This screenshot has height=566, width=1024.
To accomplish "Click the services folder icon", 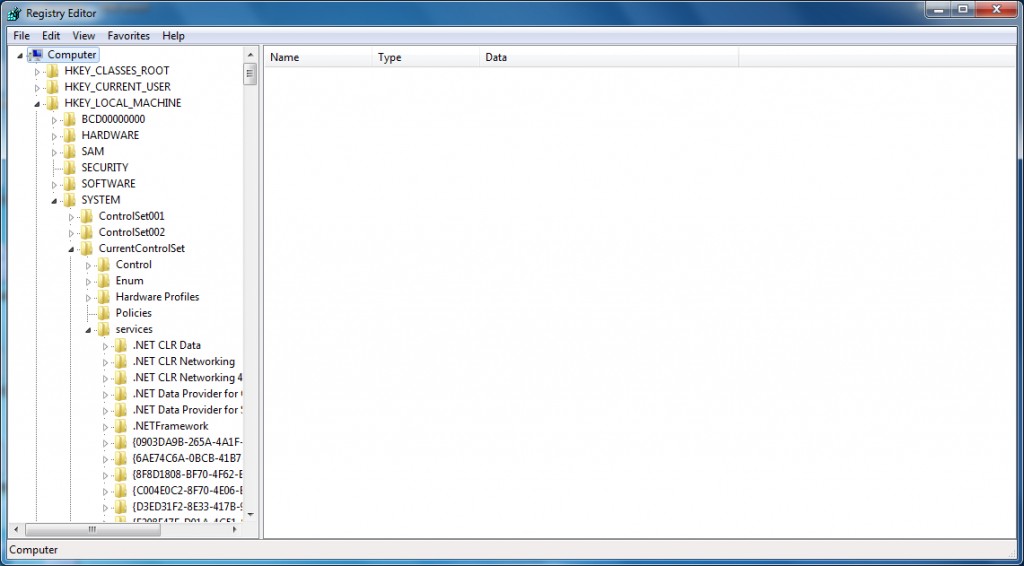I will tap(104, 329).
